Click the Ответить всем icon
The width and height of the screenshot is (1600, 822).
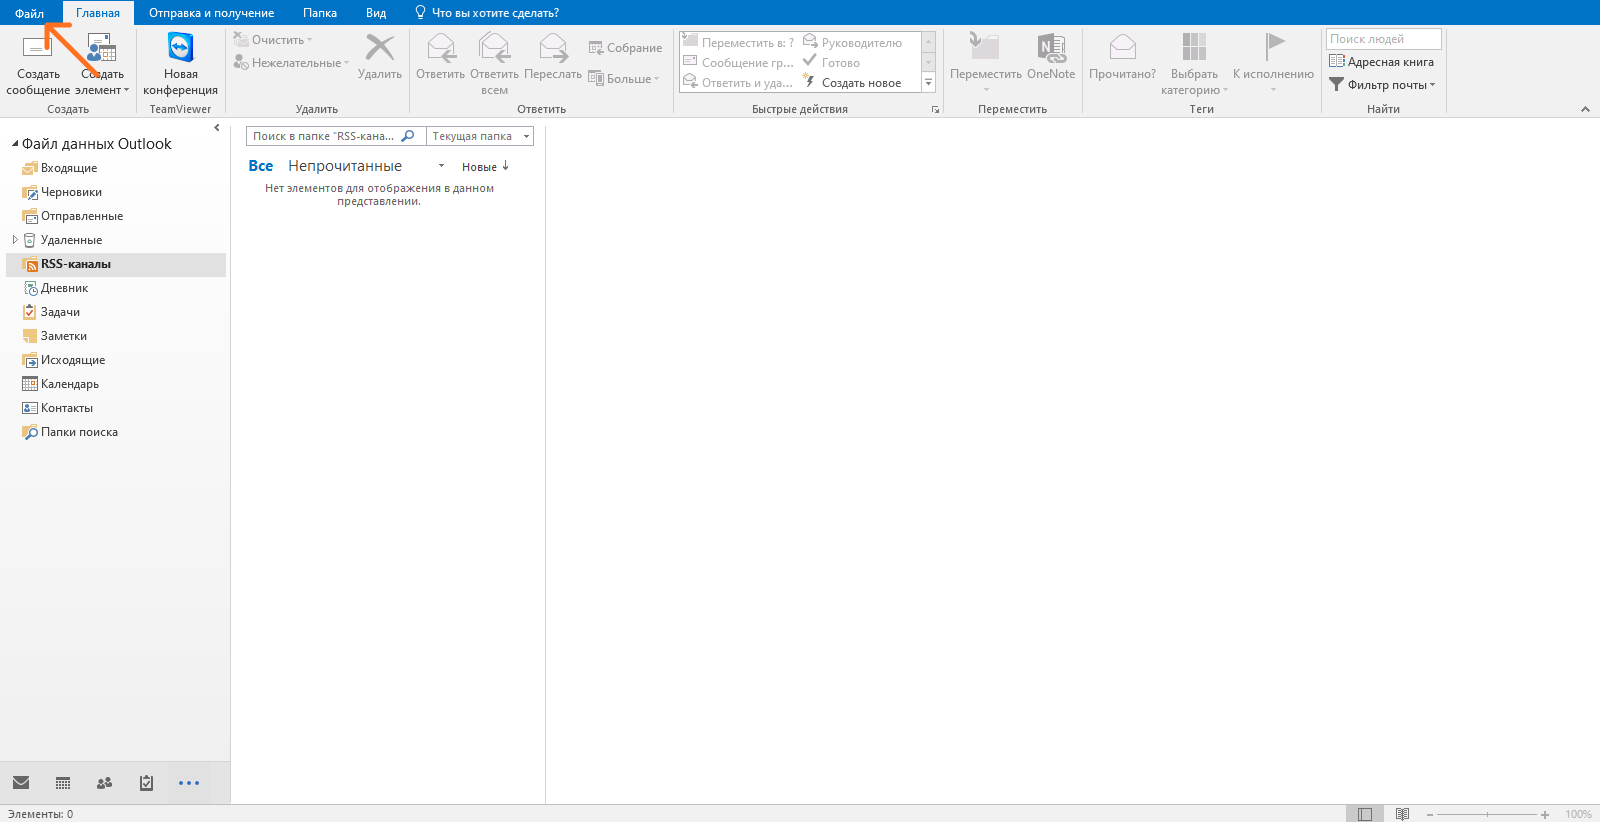(x=494, y=64)
